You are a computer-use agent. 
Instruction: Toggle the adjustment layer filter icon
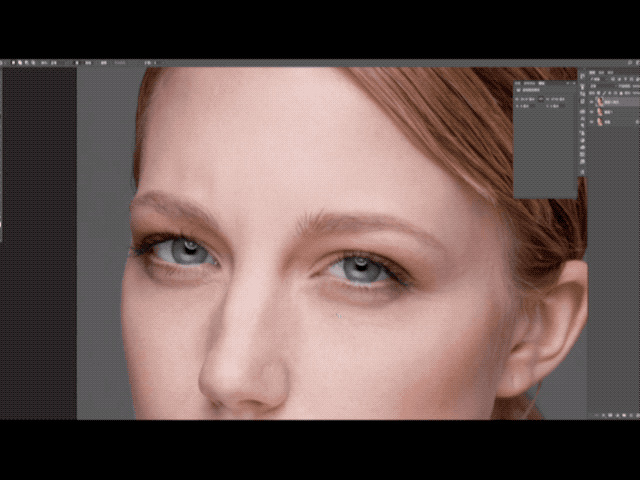pos(620,79)
